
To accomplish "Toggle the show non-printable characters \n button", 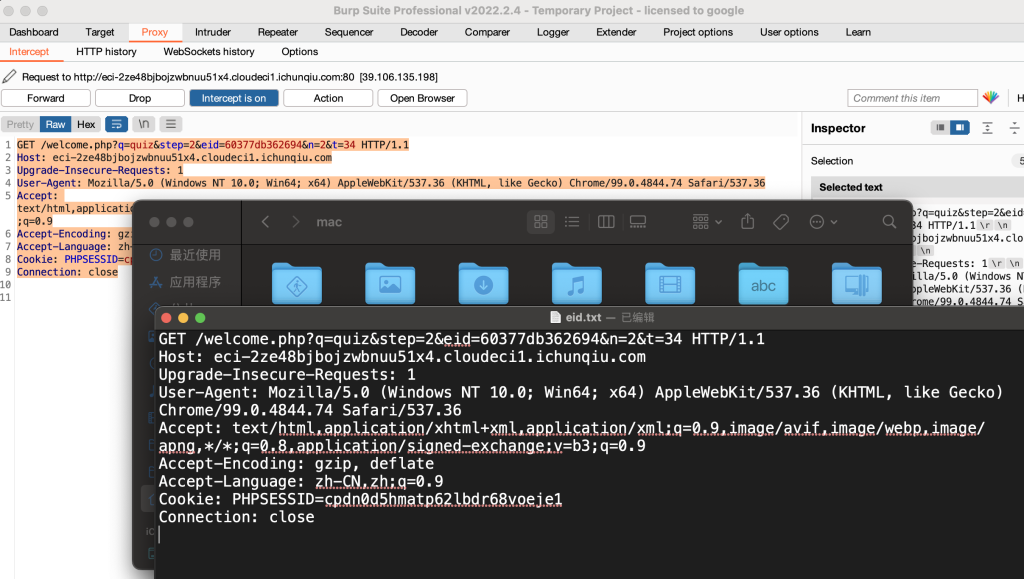I will click(x=144, y=124).
